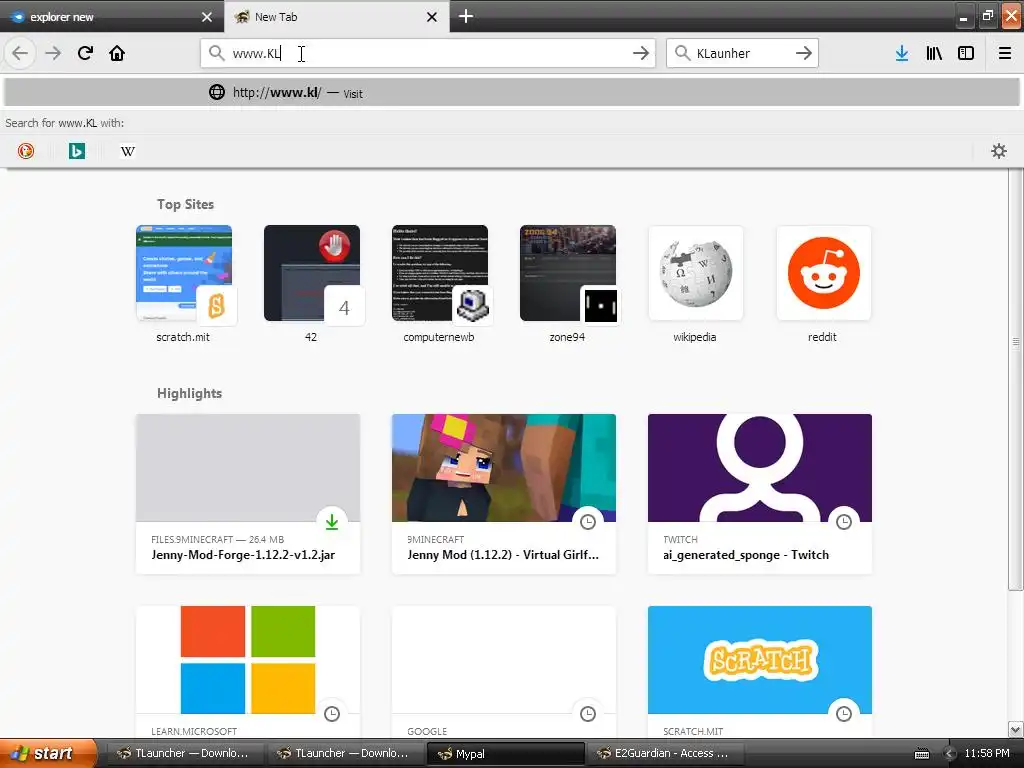Screen dimensions: 1024x768
Task: Search with DuckDuckGo engine icon
Action: click(25, 151)
